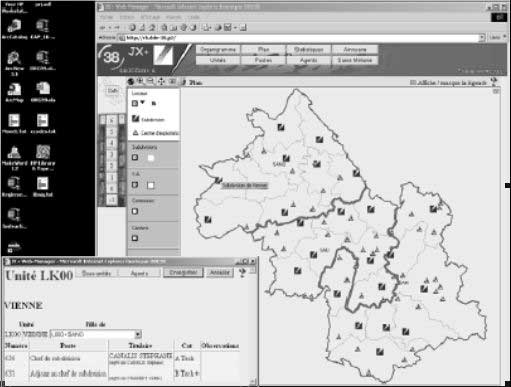Open the Annuaire directory button
511x387 pixels.
(x=355, y=49)
